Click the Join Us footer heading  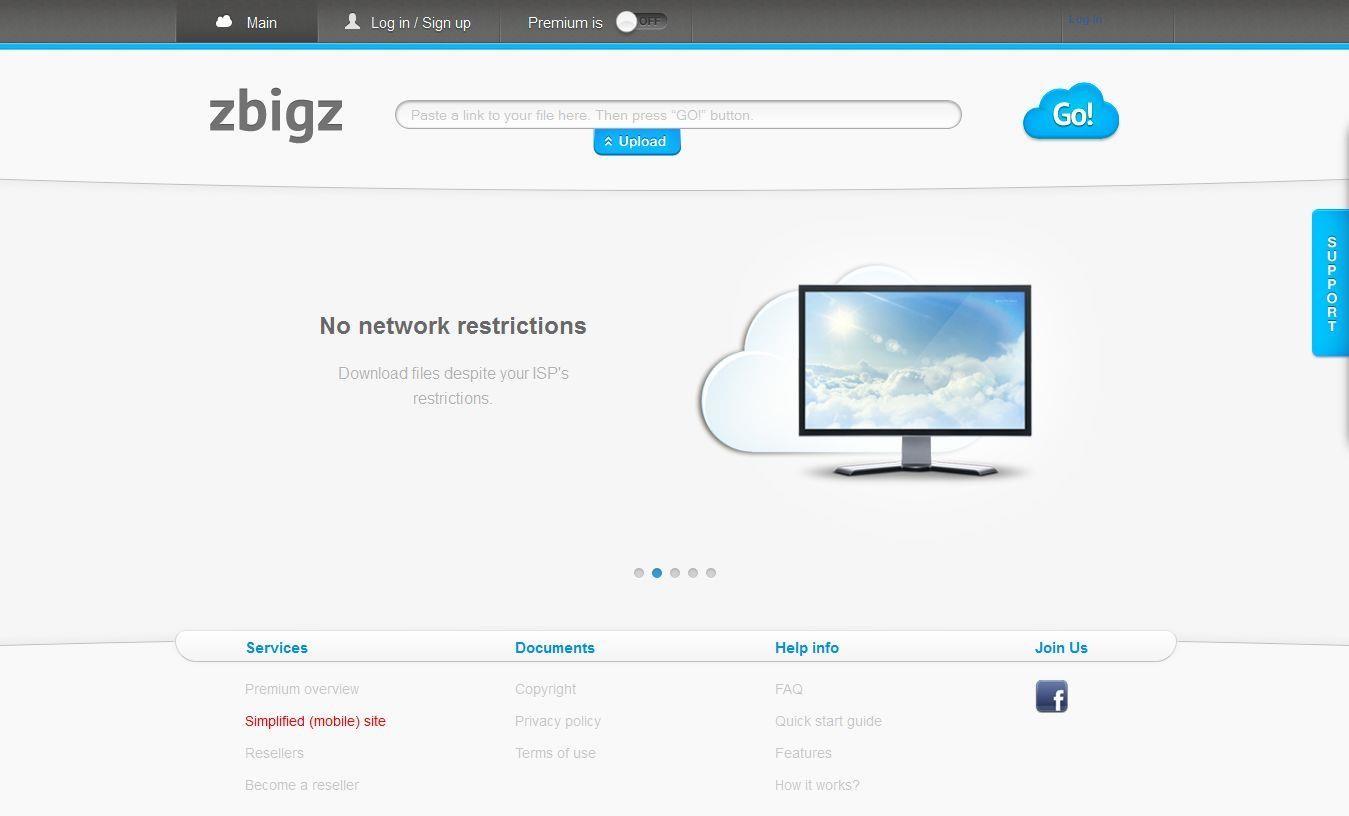(1061, 648)
